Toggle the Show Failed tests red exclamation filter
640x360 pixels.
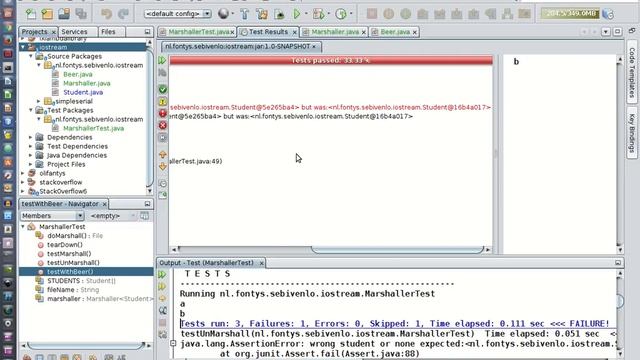pyautogui.click(x=162, y=113)
